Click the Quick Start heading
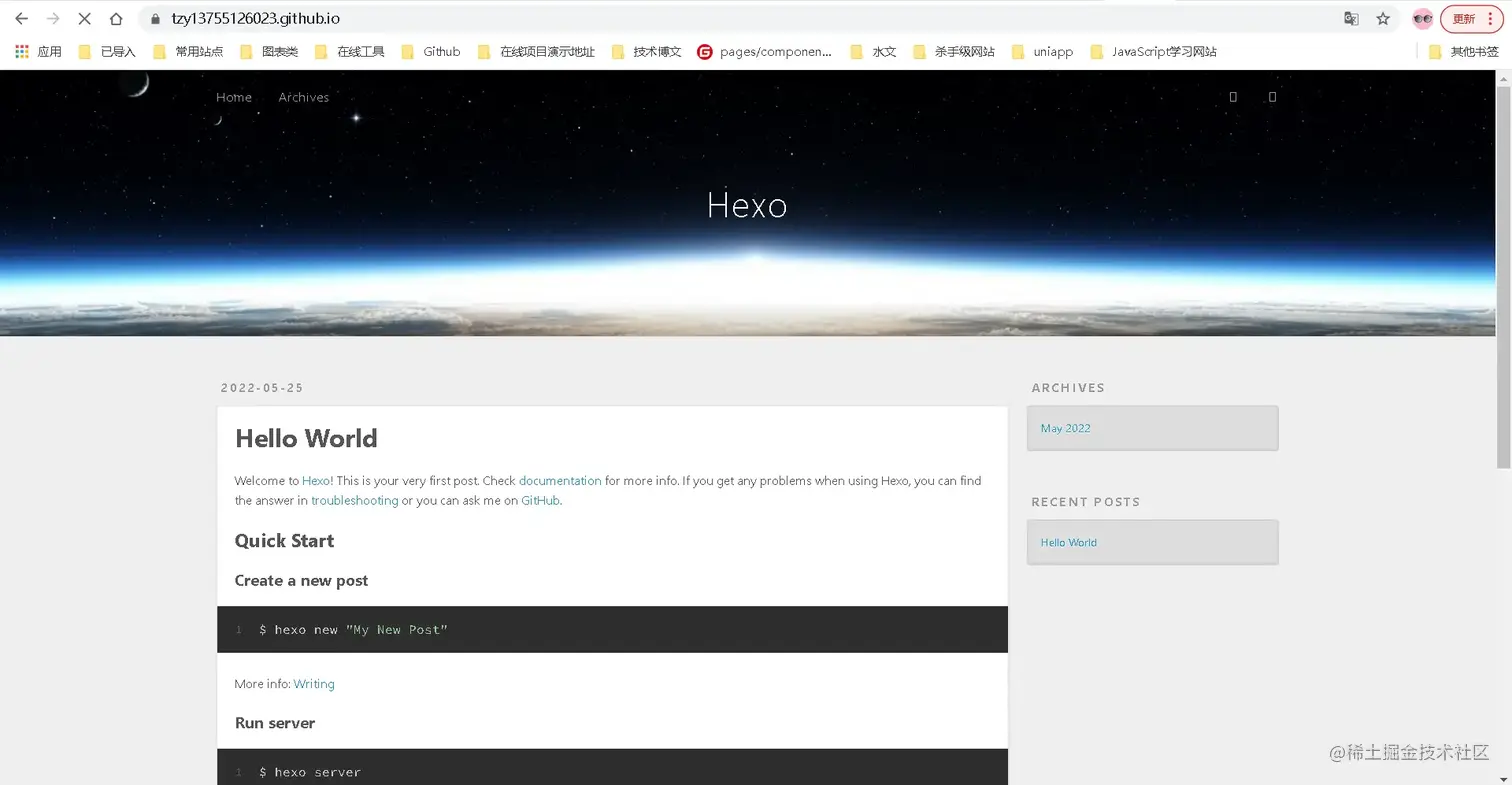Screen dimensions: 1512x785 (284, 541)
